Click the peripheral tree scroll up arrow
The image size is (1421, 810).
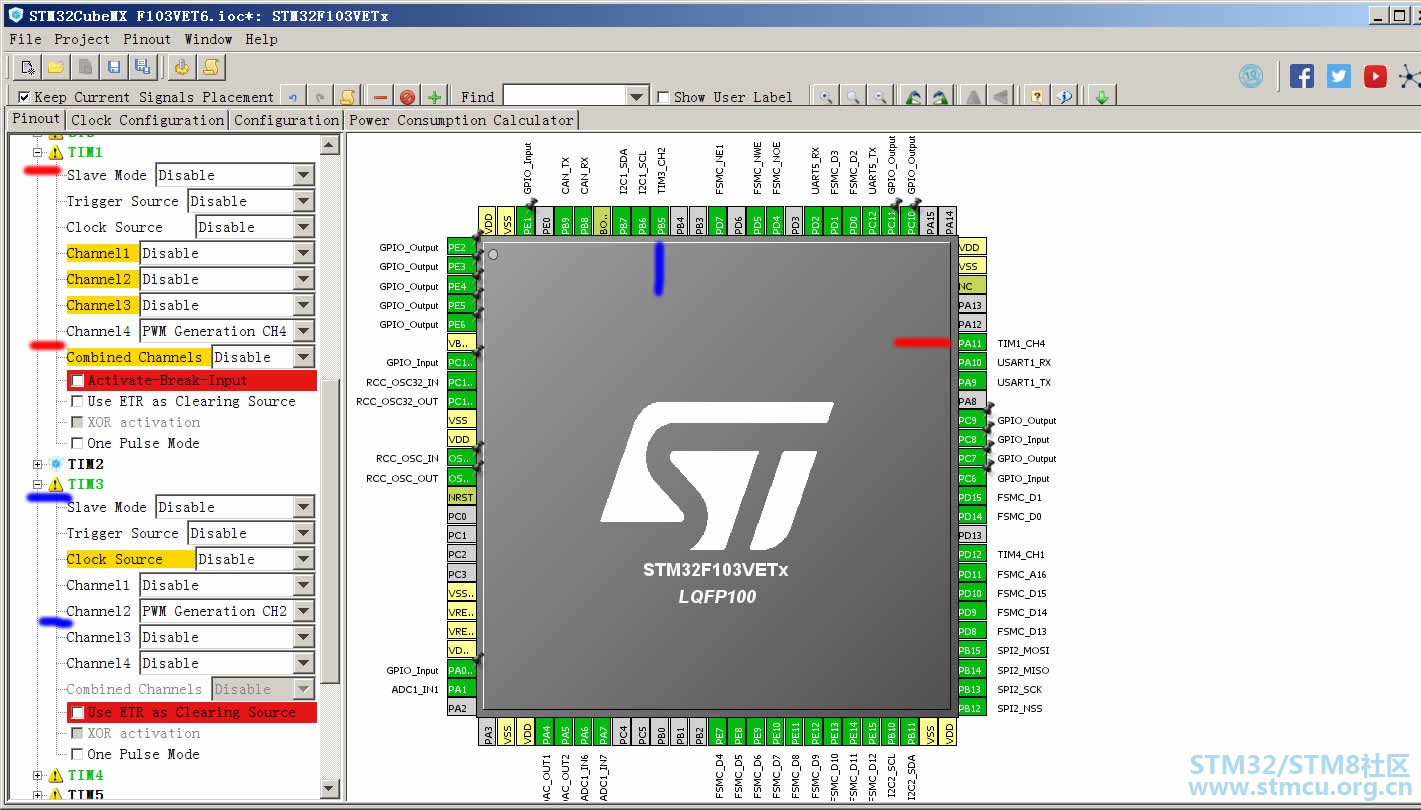330,146
